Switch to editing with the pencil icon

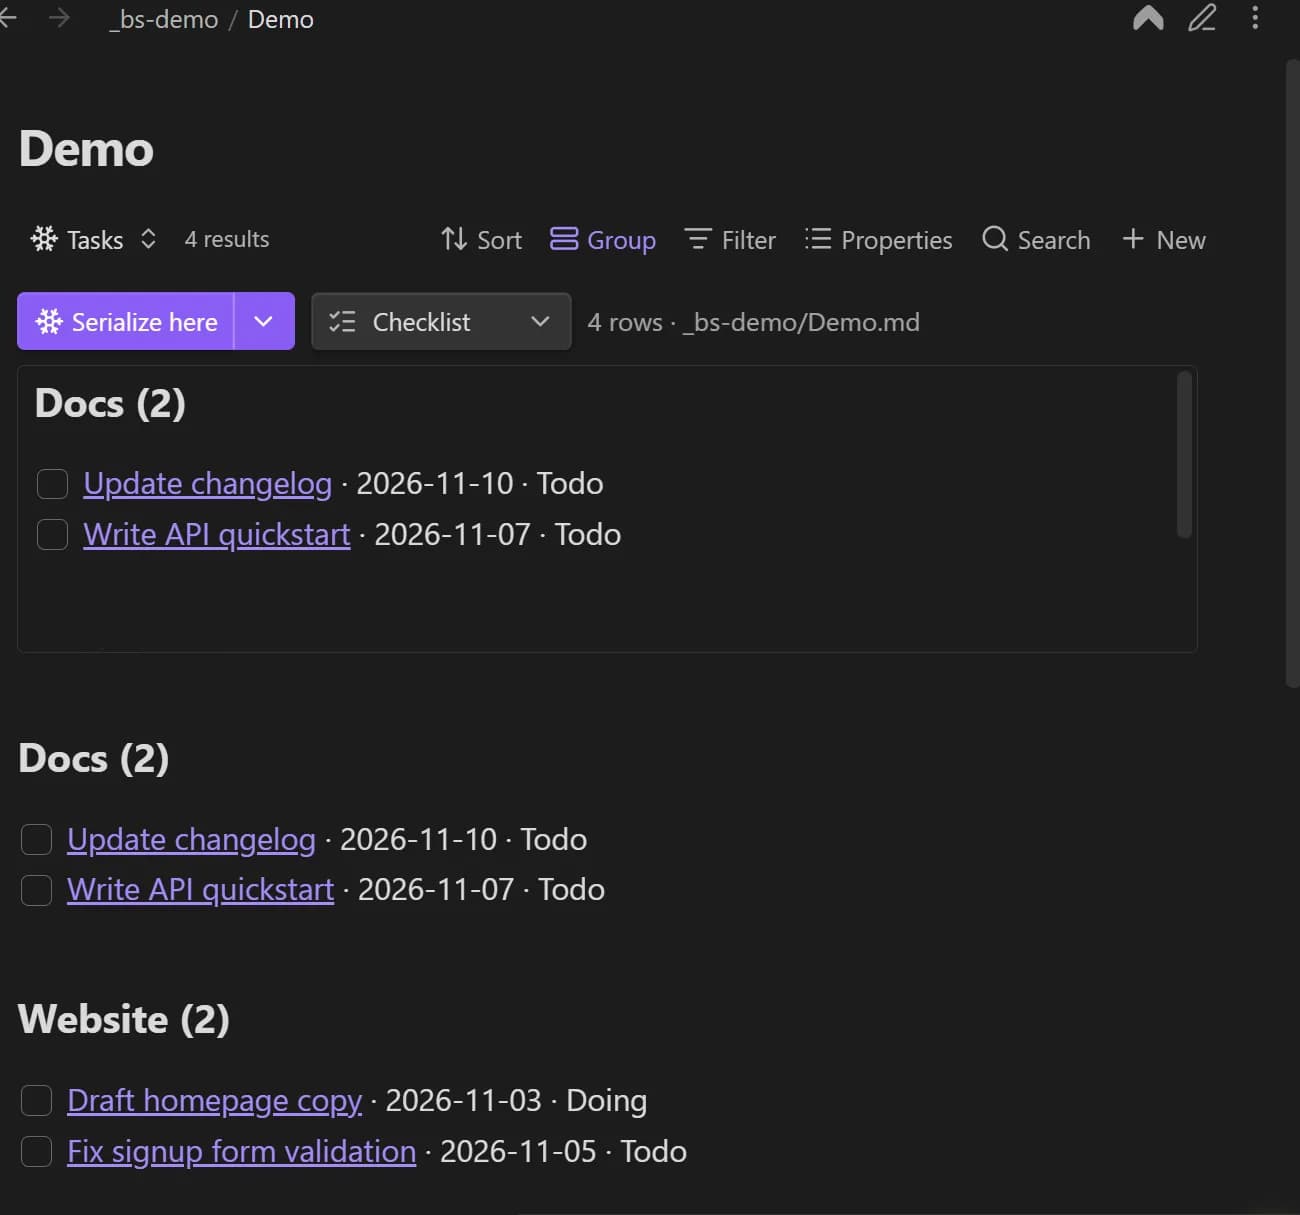click(1202, 18)
